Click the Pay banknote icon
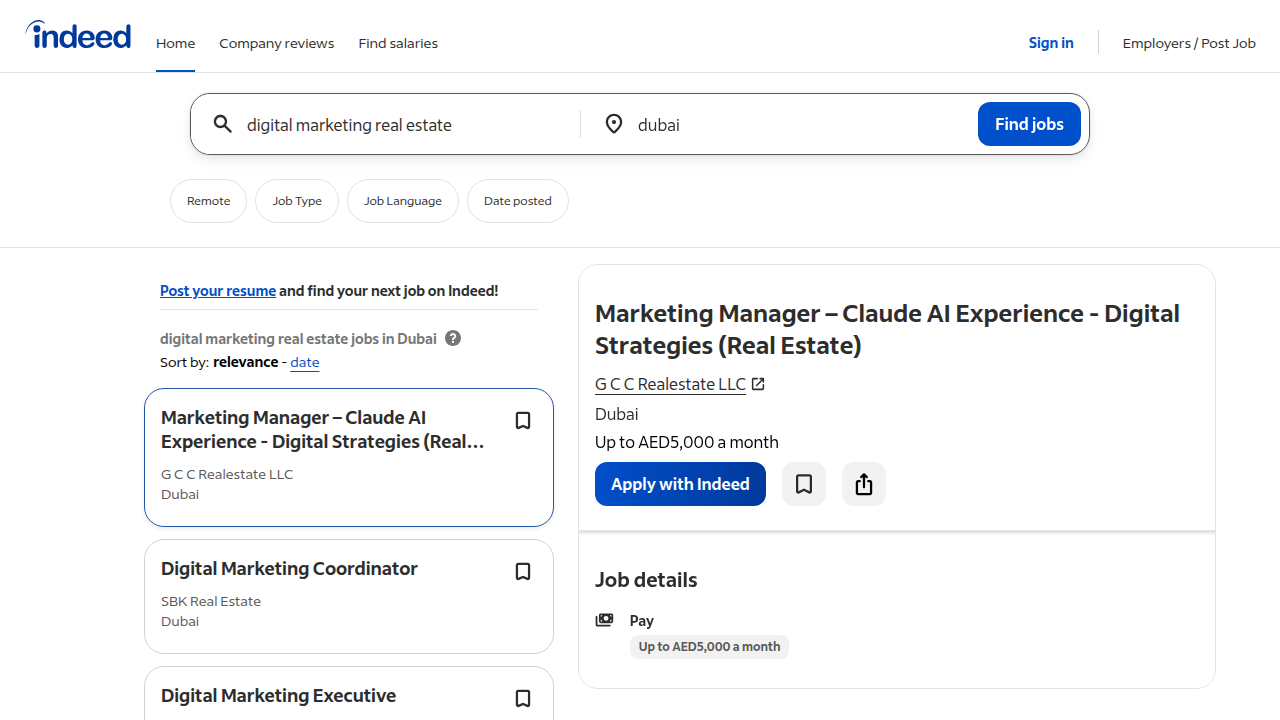1280x720 pixels. click(x=604, y=620)
